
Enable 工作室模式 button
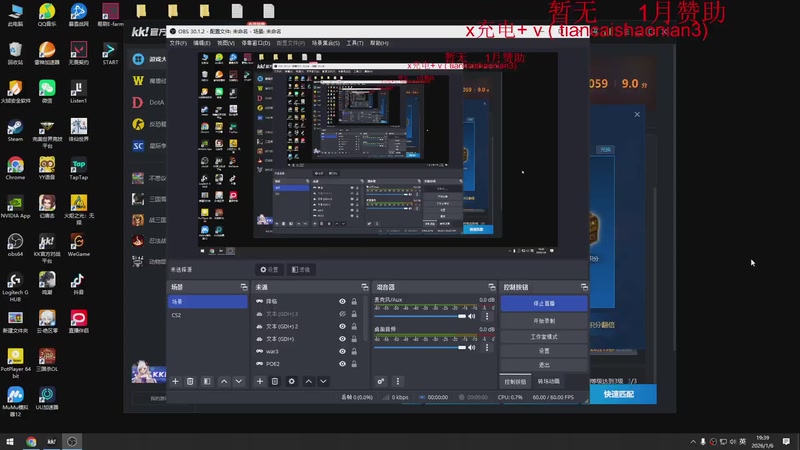544,337
